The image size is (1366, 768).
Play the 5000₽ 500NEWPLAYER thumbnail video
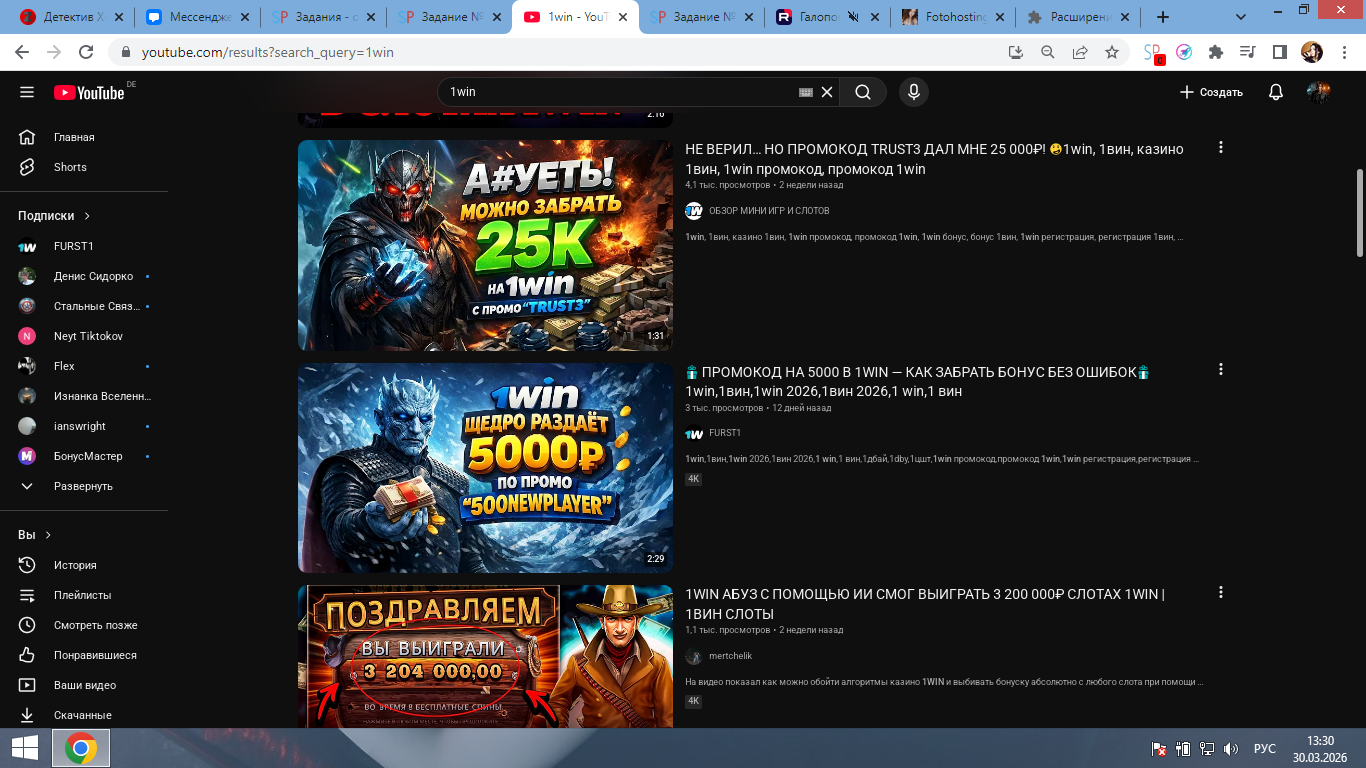tap(485, 468)
